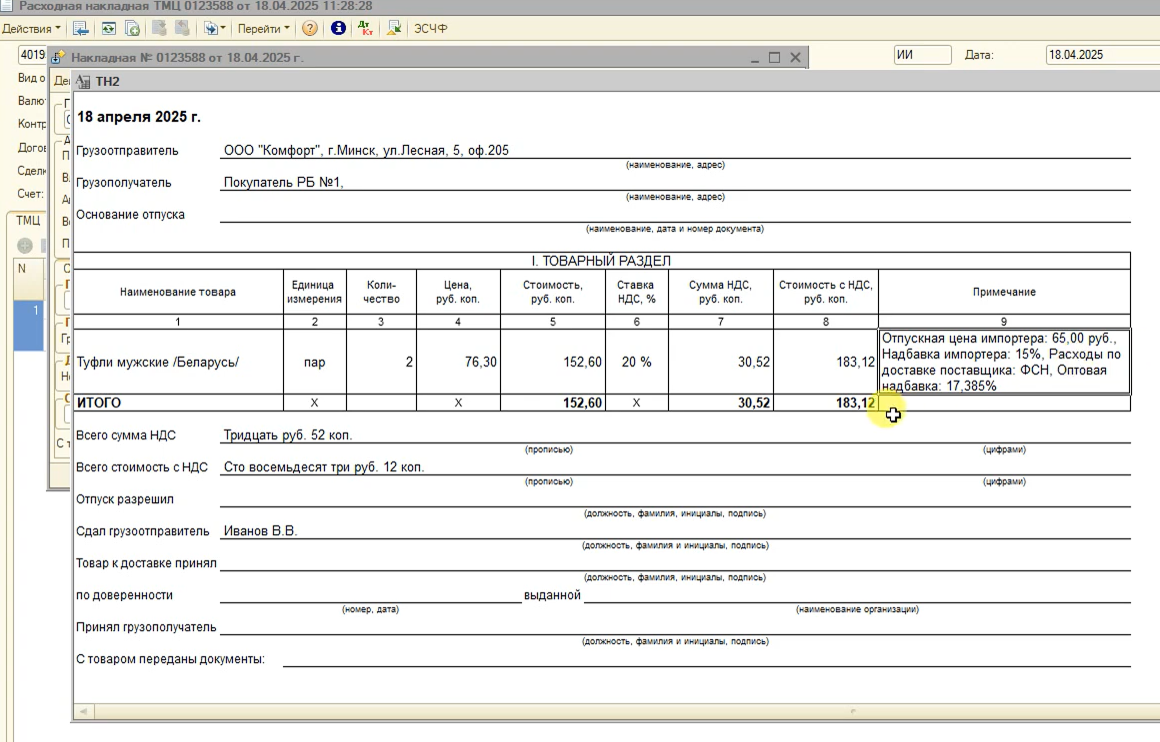Click the find-in-list toolbar icon

point(81,29)
